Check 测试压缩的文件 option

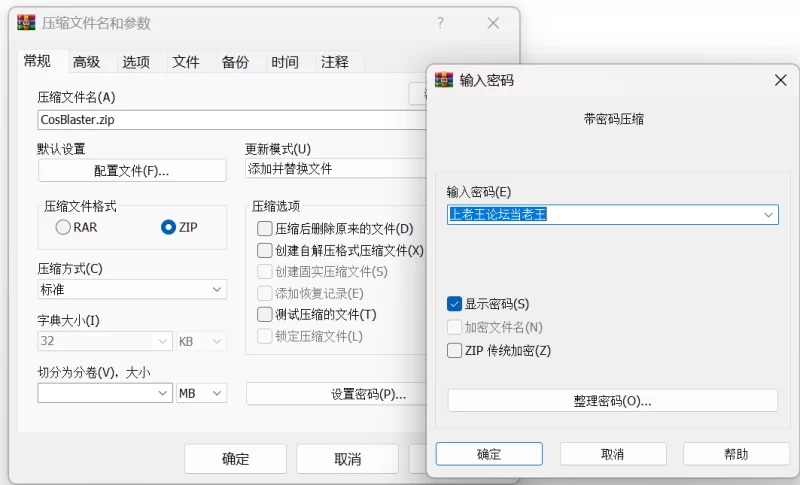(x=264, y=314)
